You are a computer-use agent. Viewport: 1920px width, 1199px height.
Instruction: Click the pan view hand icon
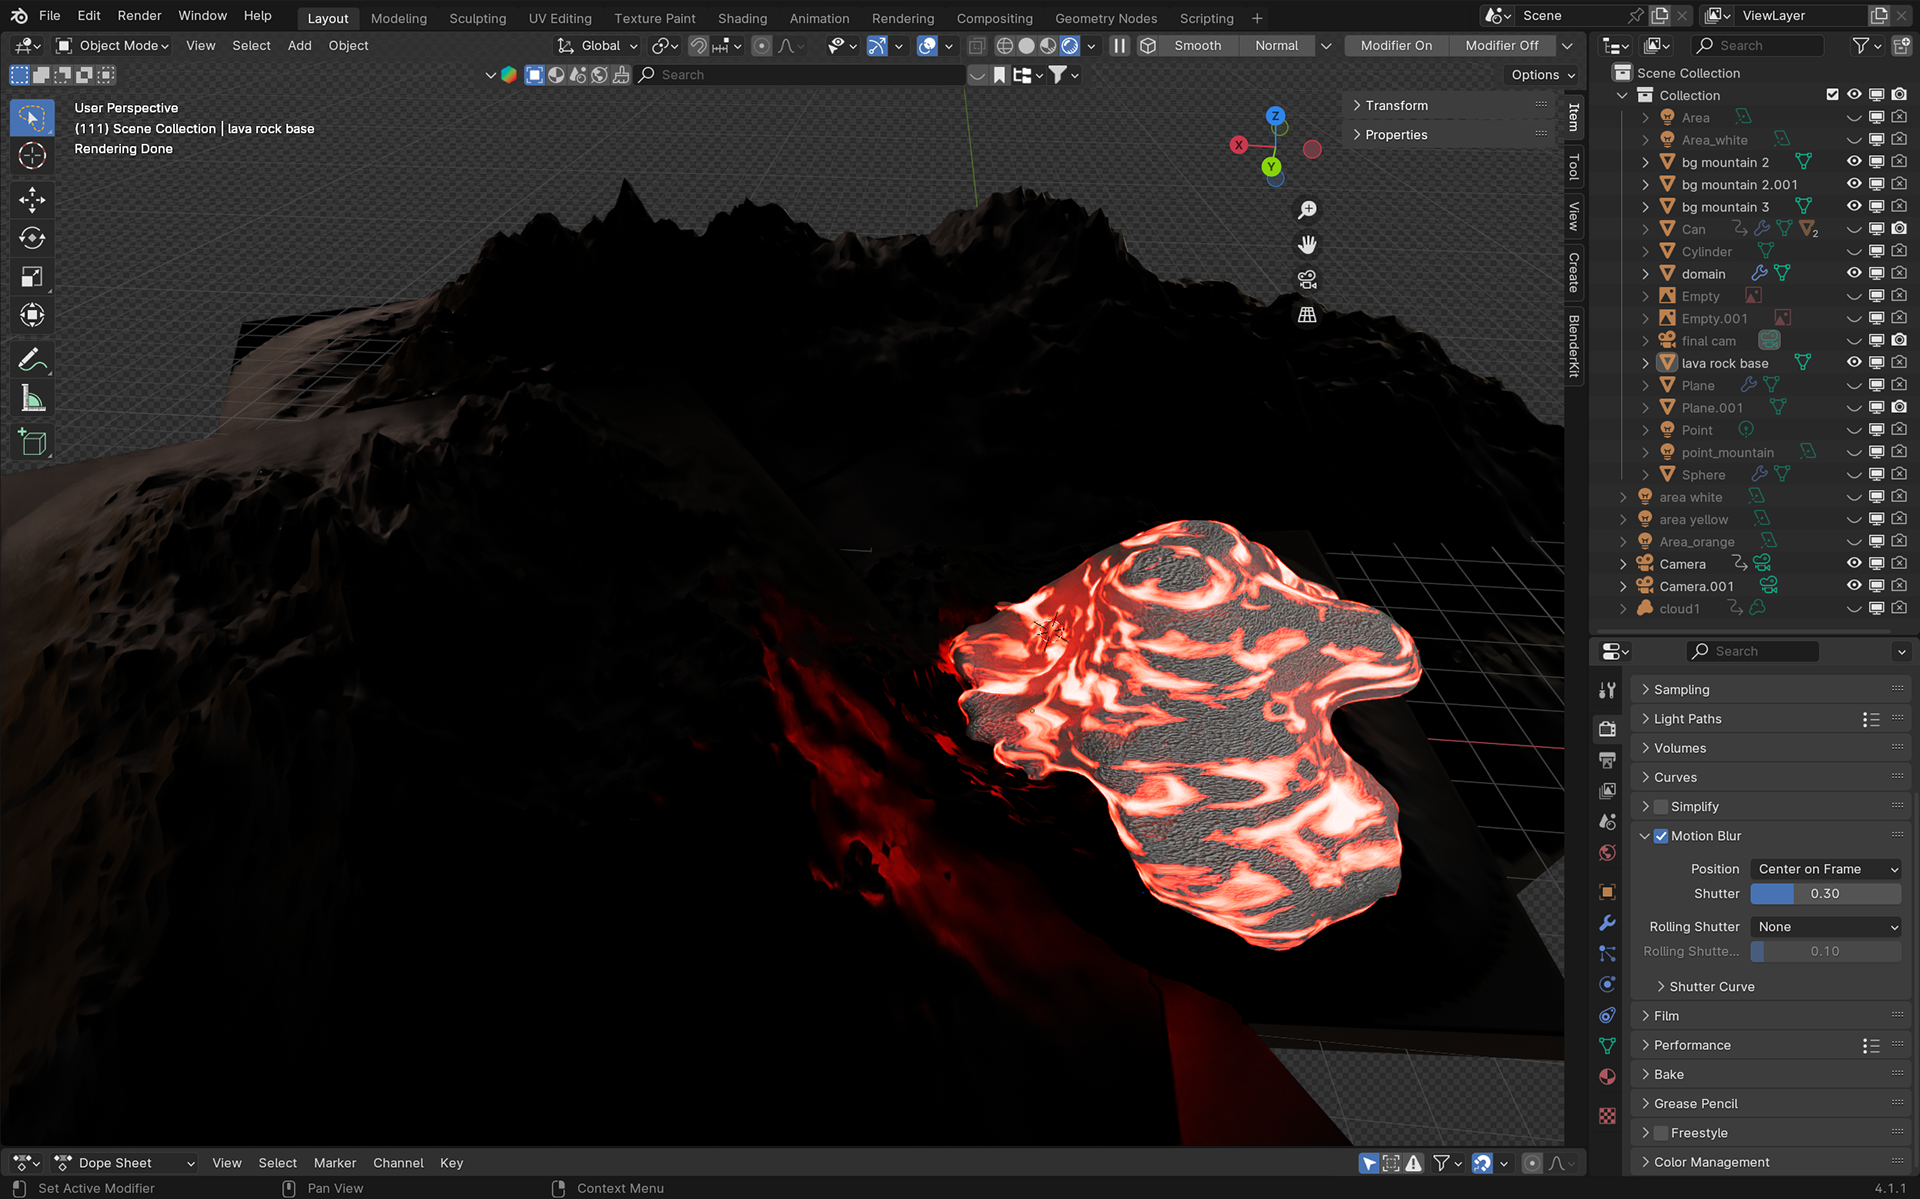click(1307, 245)
